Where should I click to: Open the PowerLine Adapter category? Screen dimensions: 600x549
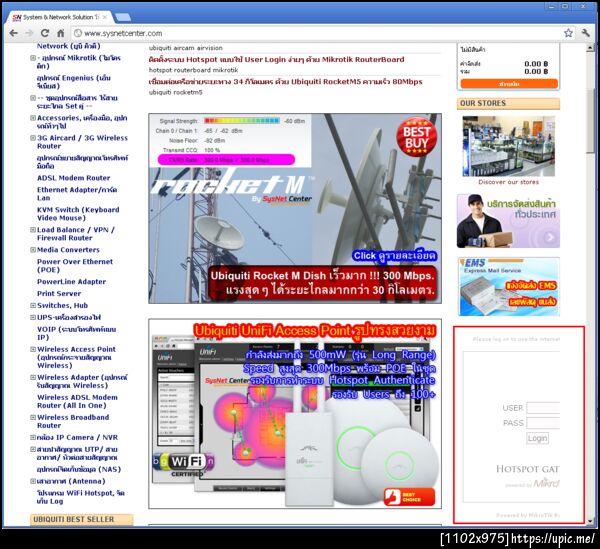coord(71,282)
